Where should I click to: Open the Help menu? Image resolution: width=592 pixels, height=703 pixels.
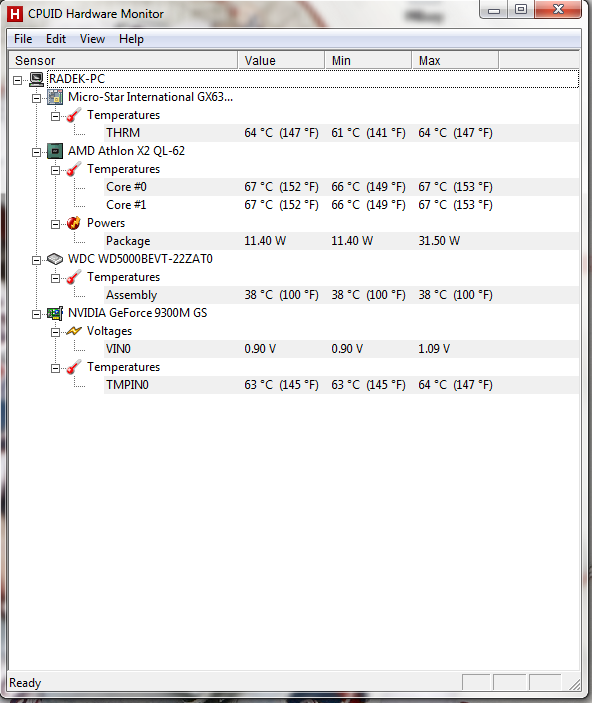click(x=131, y=39)
